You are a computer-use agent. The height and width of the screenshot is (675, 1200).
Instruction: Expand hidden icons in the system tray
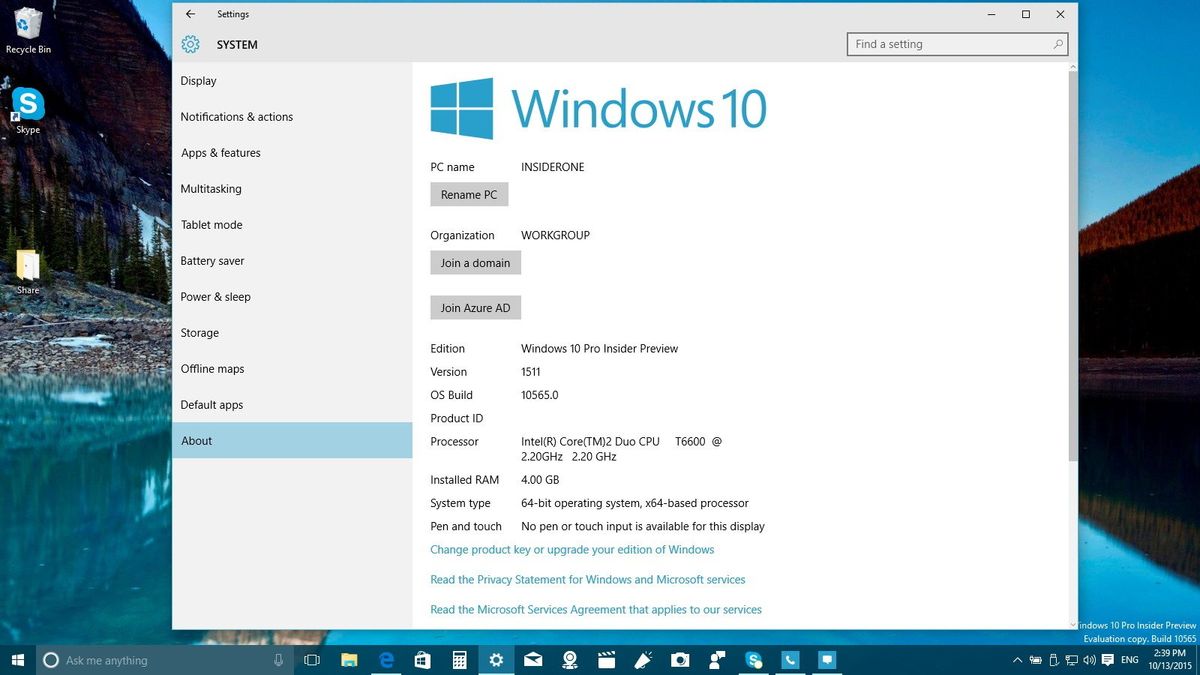point(1018,660)
